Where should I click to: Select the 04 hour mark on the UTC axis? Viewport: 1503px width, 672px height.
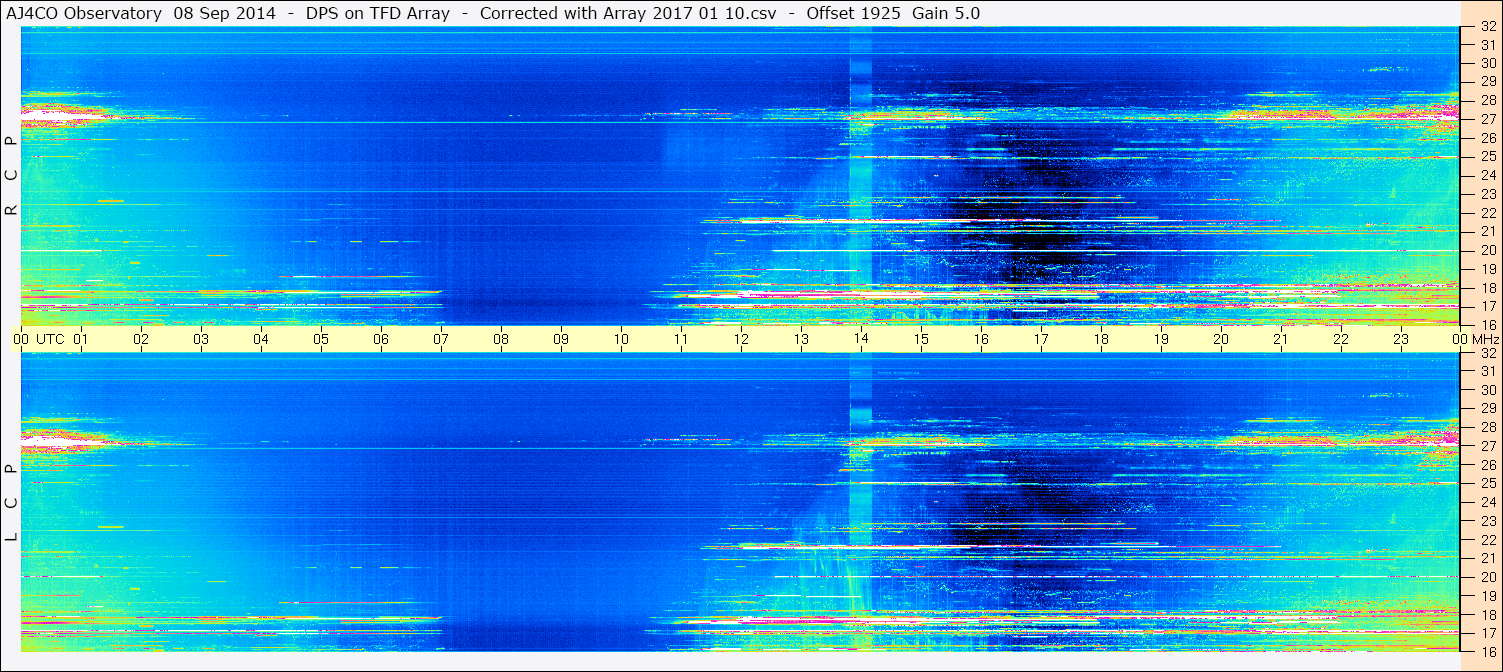[x=261, y=339]
